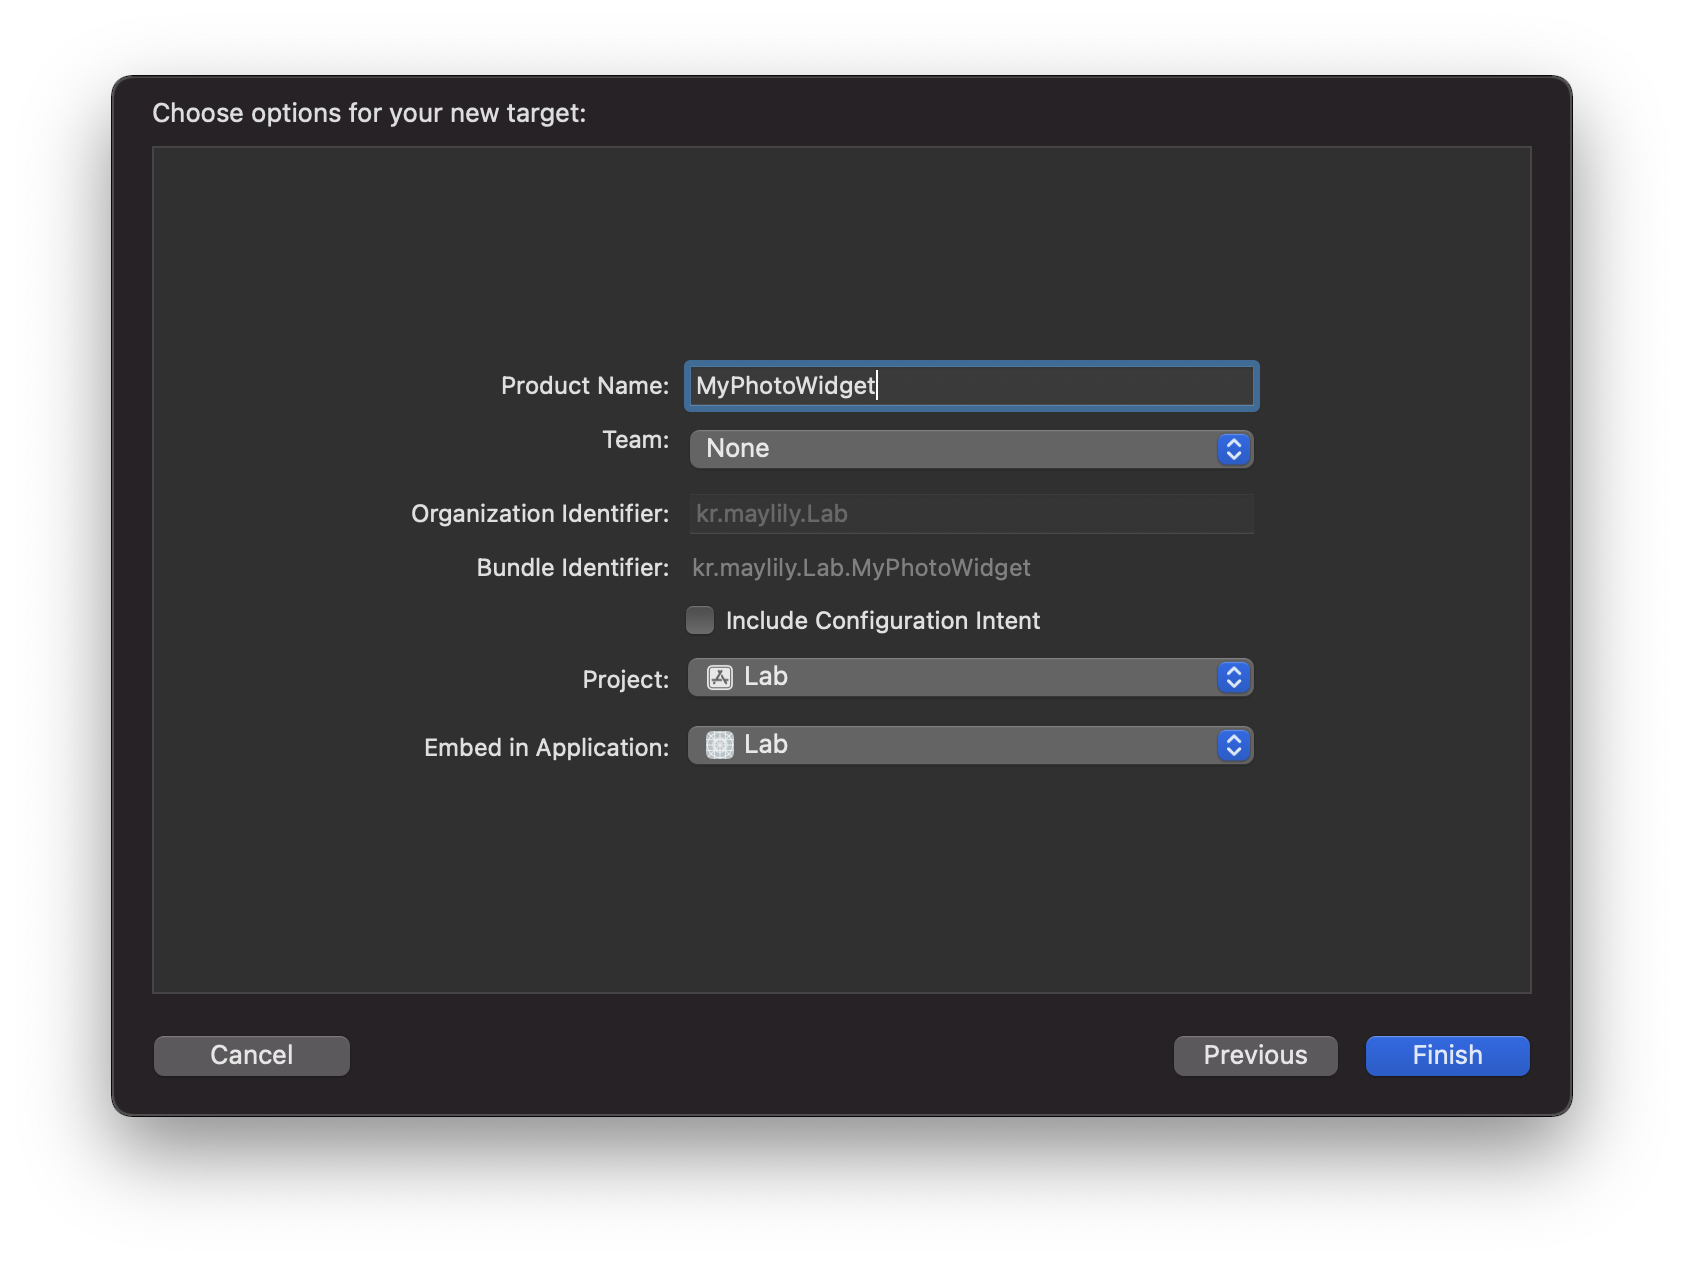
Task: Click the Embed in Application label
Action: (x=546, y=748)
